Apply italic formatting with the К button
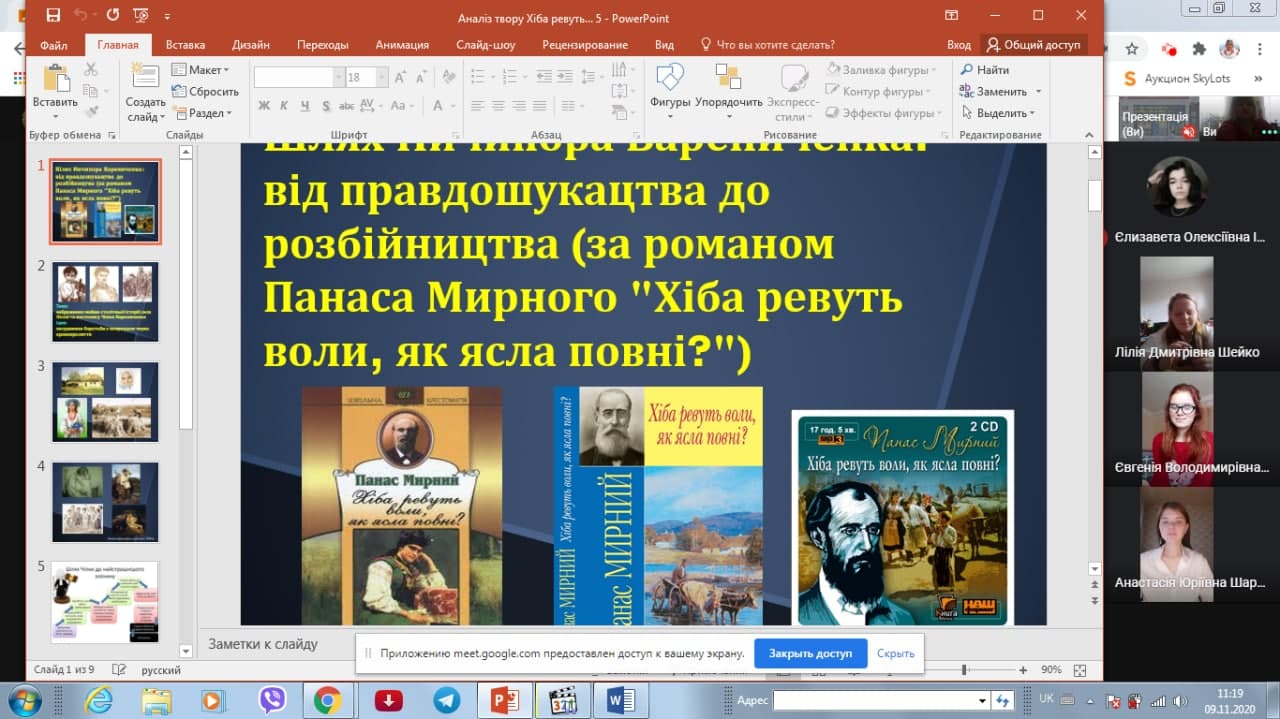1280x719 pixels. pos(284,105)
